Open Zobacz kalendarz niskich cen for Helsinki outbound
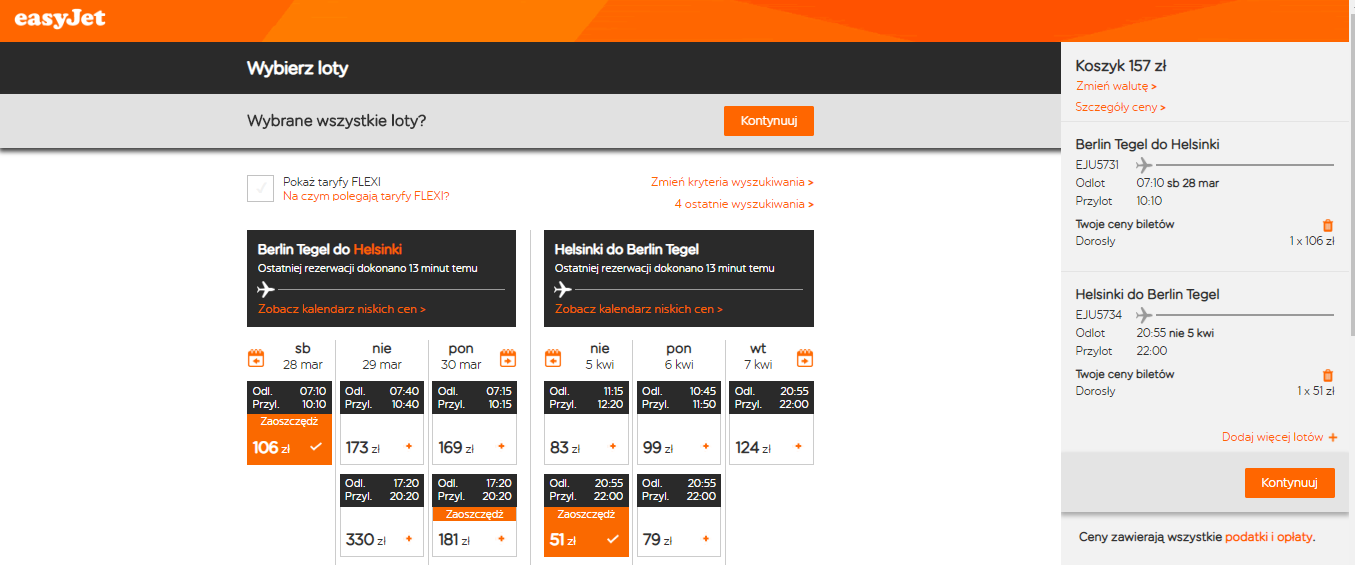Viewport: 1355px width, 565px height. [342, 309]
